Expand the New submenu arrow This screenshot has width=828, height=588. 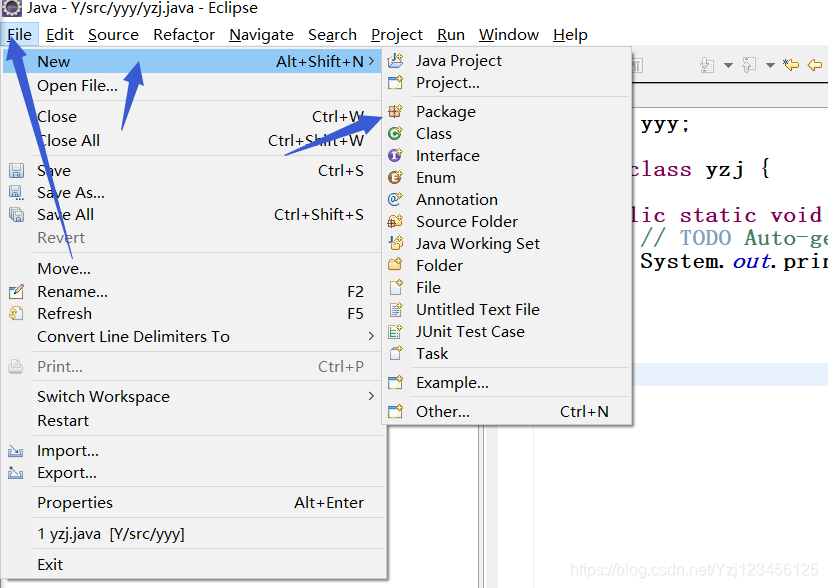coord(372,61)
